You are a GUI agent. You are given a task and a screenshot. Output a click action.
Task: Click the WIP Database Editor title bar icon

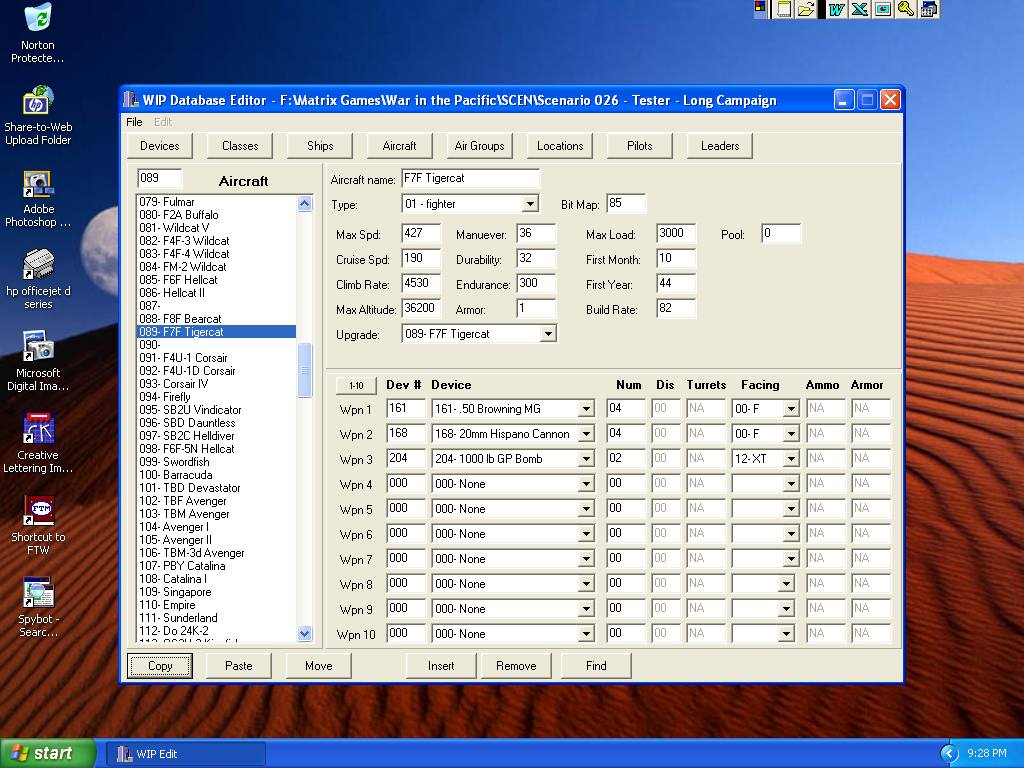[x=131, y=100]
